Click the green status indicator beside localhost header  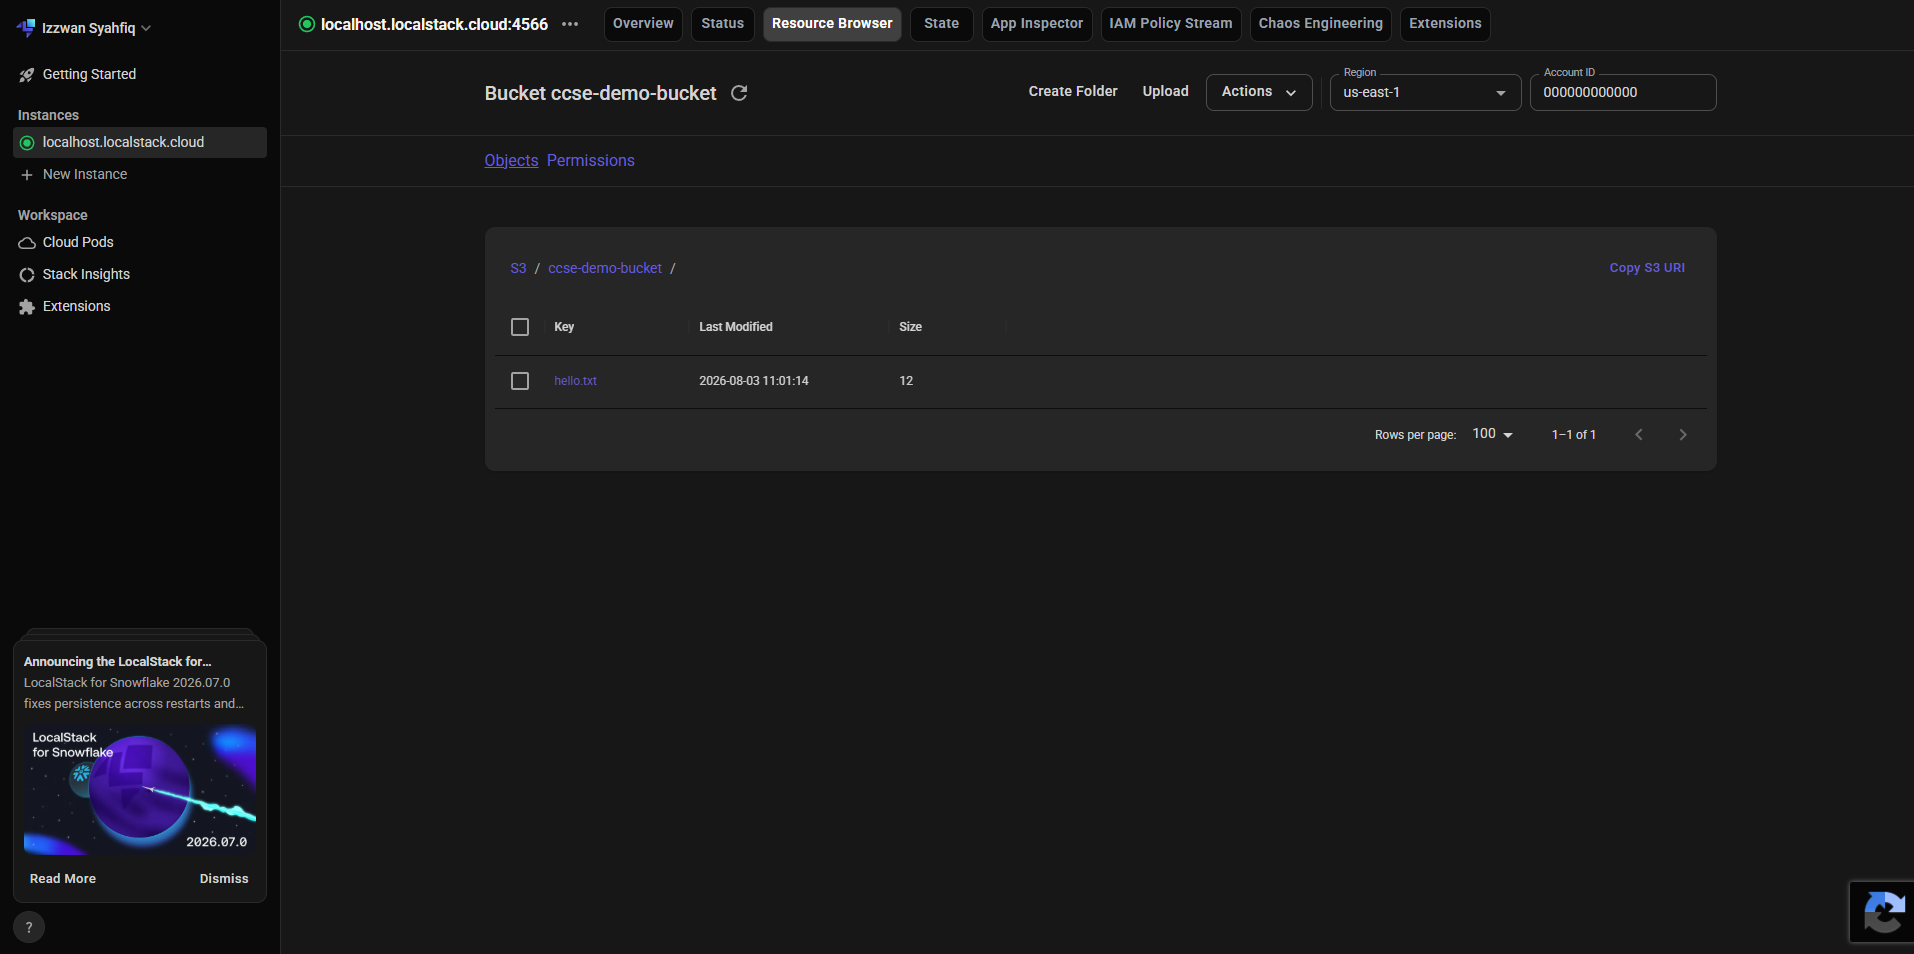tap(307, 24)
